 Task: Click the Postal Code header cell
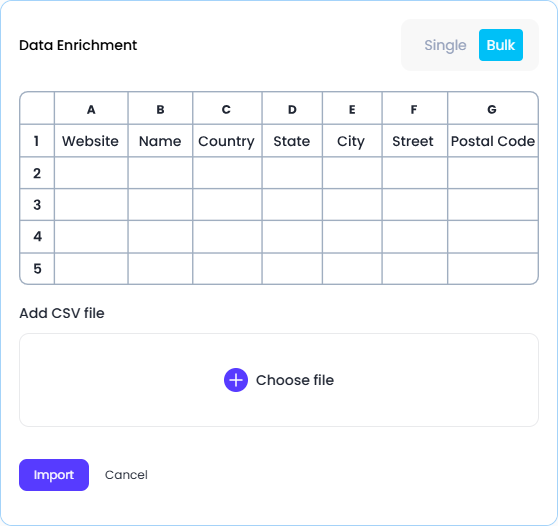pyautogui.click(x=493, y=141)
